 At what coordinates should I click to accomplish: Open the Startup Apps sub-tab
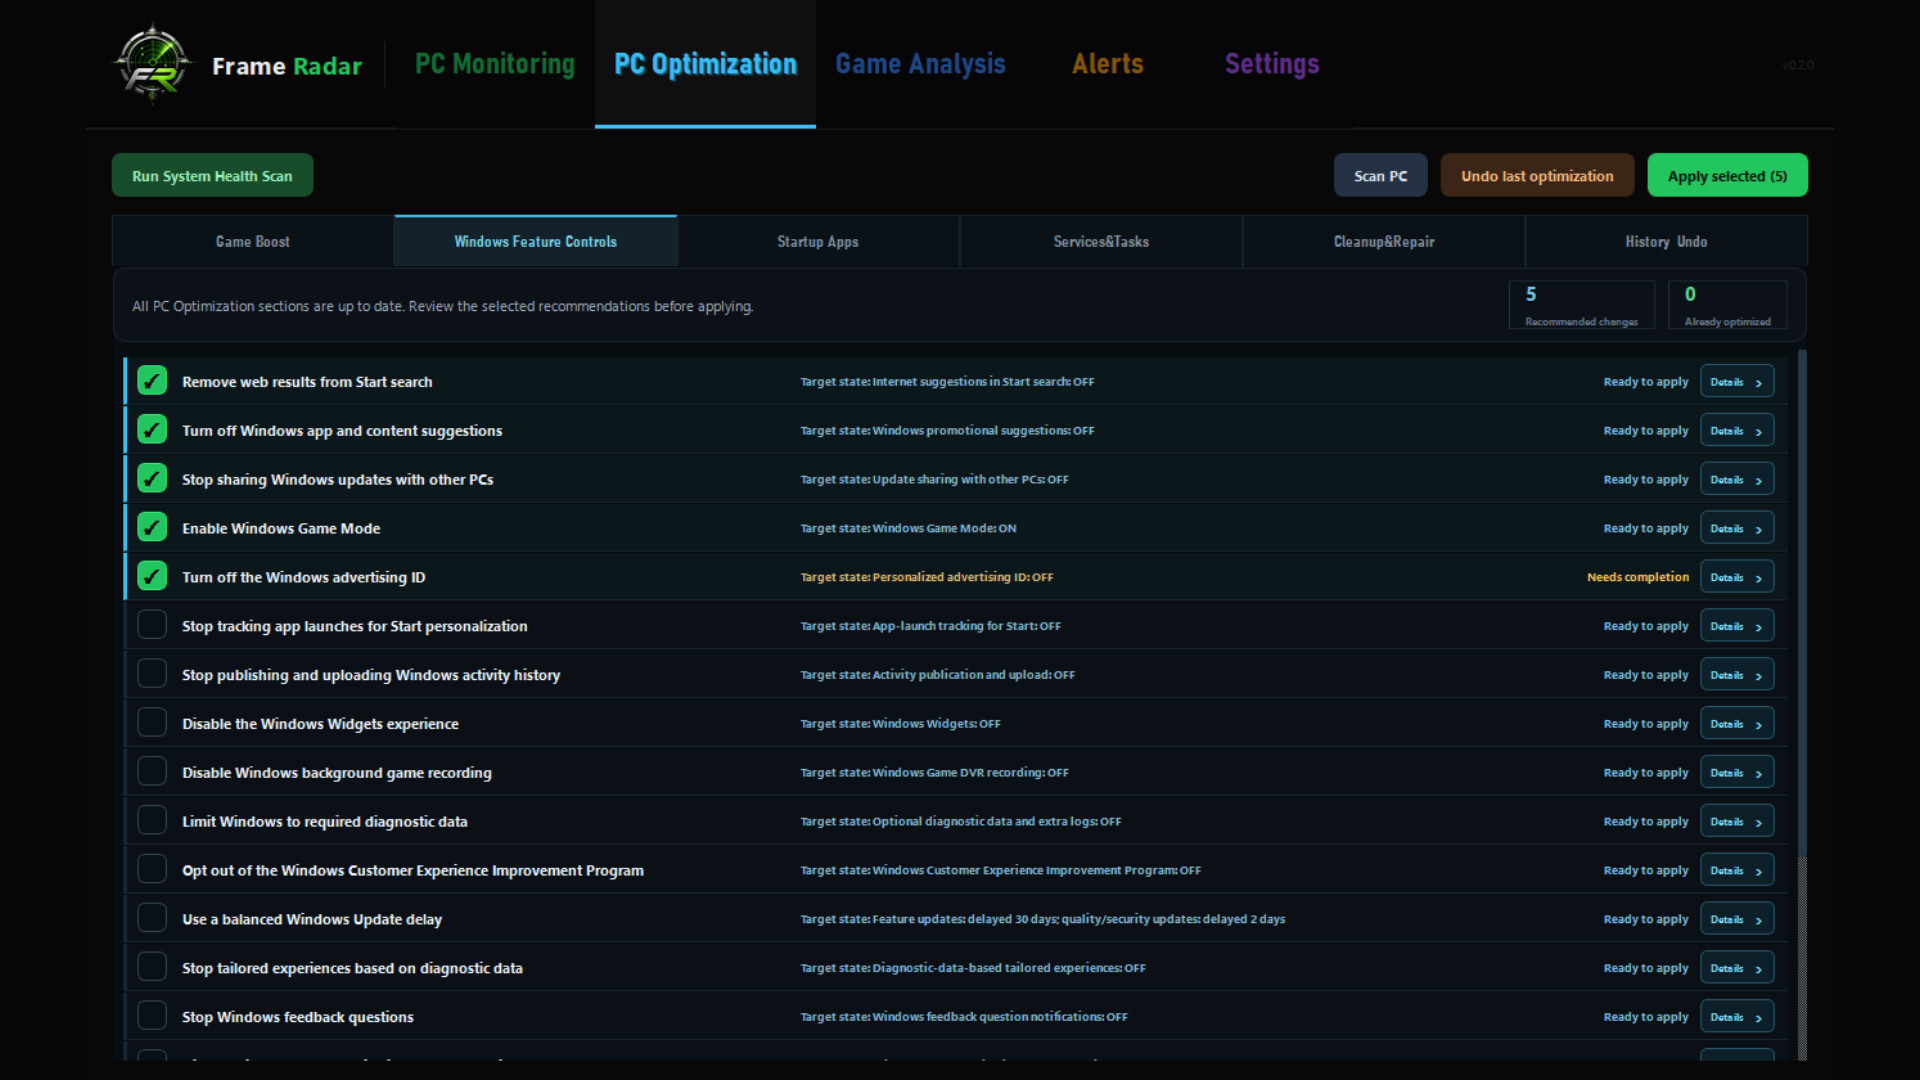tap(818, 241)
